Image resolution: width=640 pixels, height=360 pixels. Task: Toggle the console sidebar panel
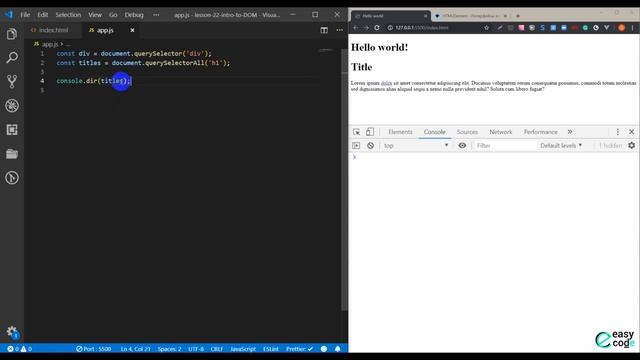[x=356, y=146]
